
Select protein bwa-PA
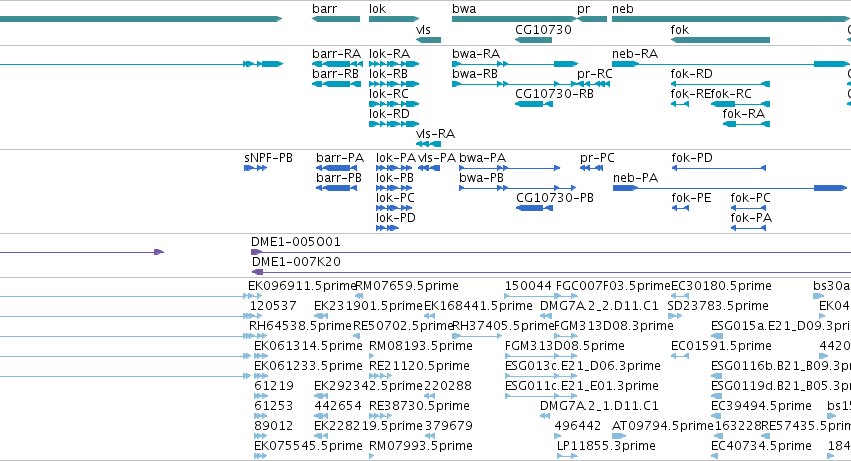(482, 158)
